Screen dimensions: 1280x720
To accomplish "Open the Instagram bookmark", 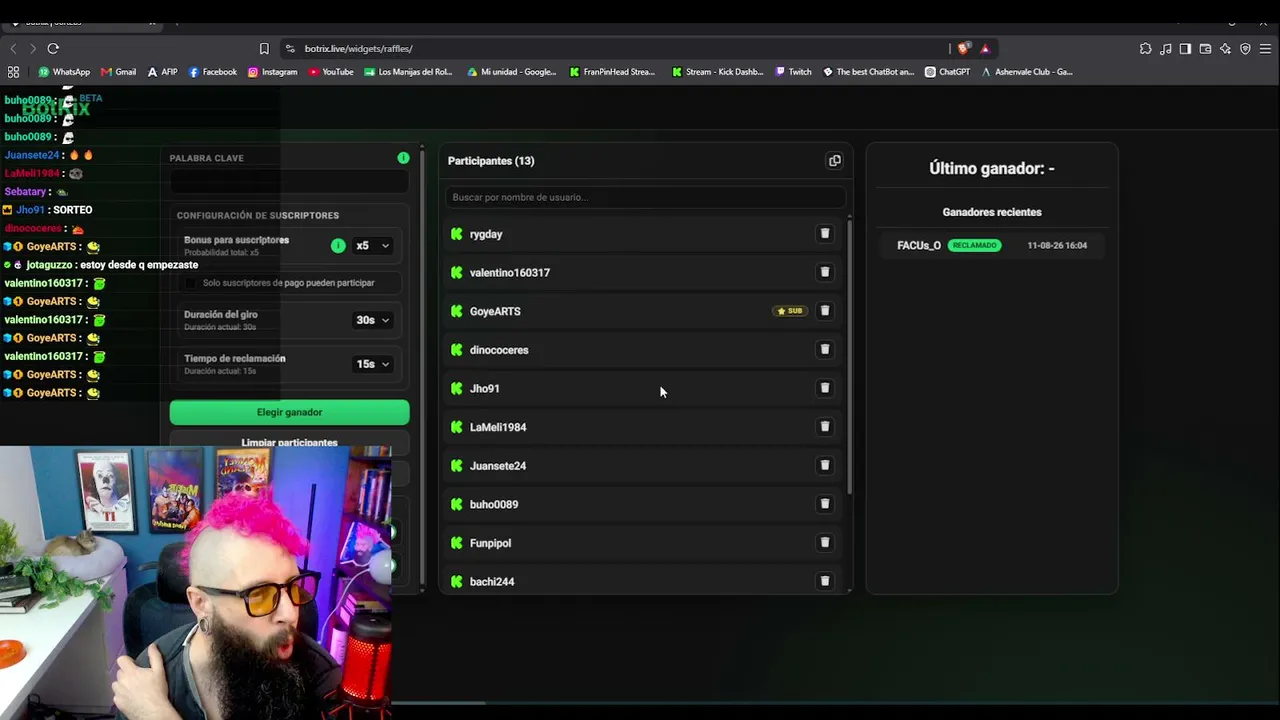I will coord(272,72).
